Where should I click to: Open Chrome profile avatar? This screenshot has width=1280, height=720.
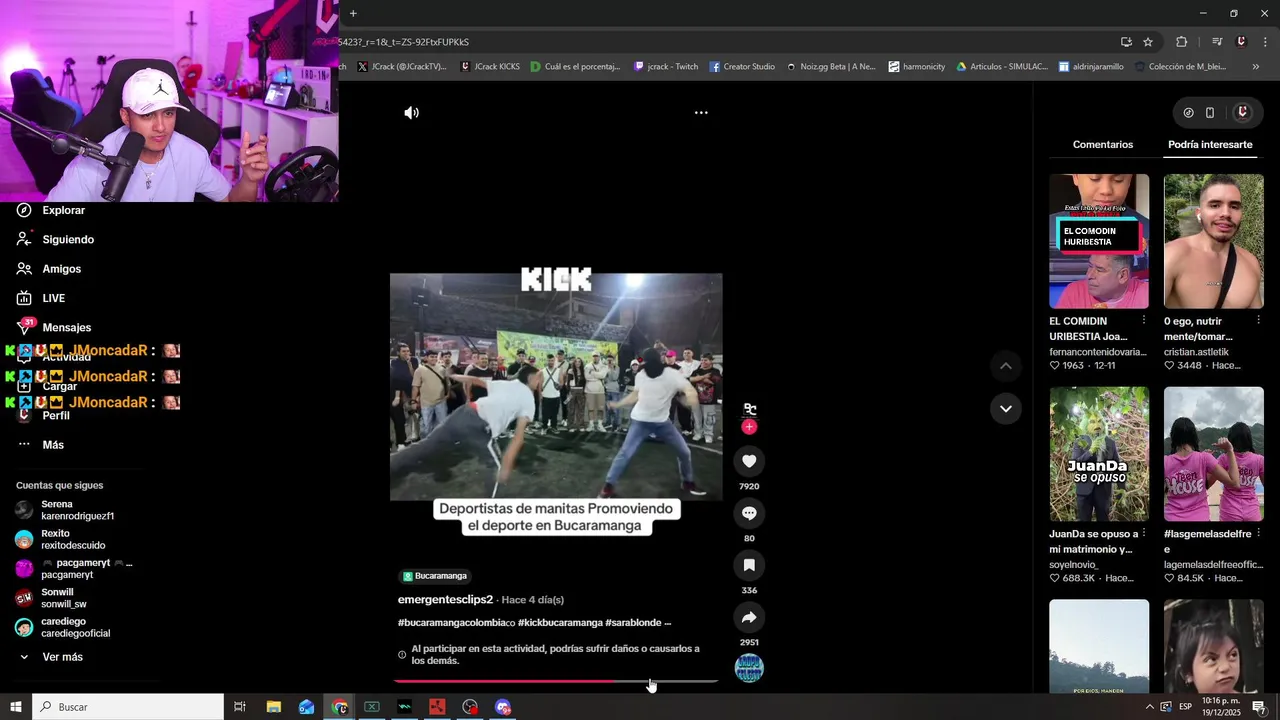click(1241, 42)
